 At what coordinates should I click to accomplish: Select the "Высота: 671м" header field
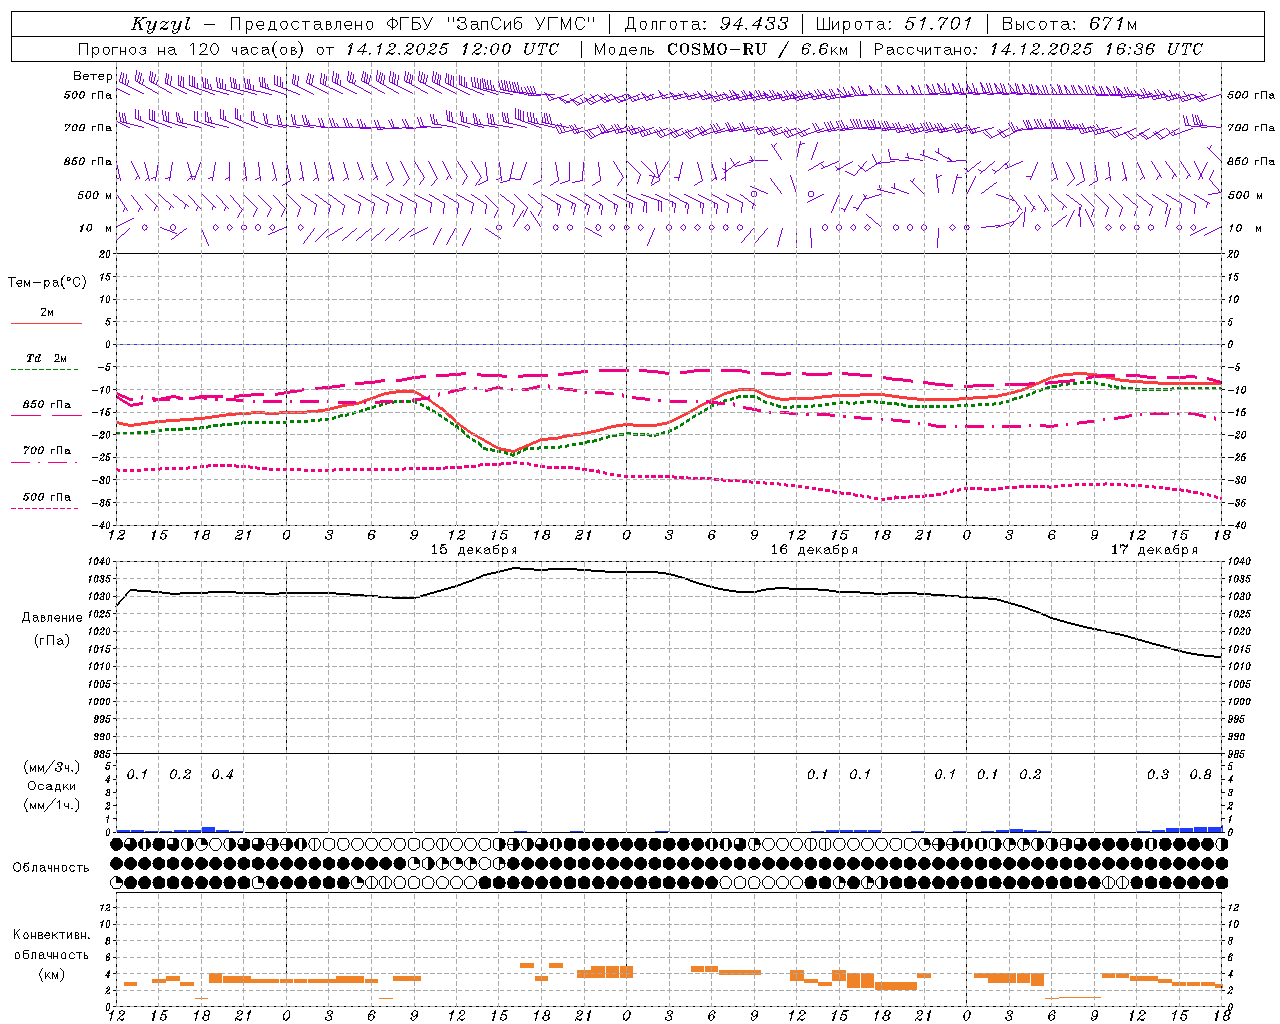(1069, 24)
